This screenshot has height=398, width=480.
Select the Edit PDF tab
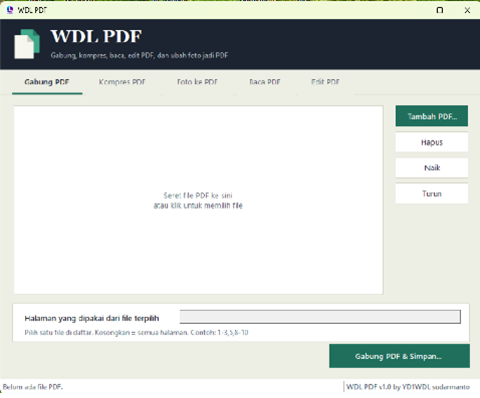tap(325, 82)
